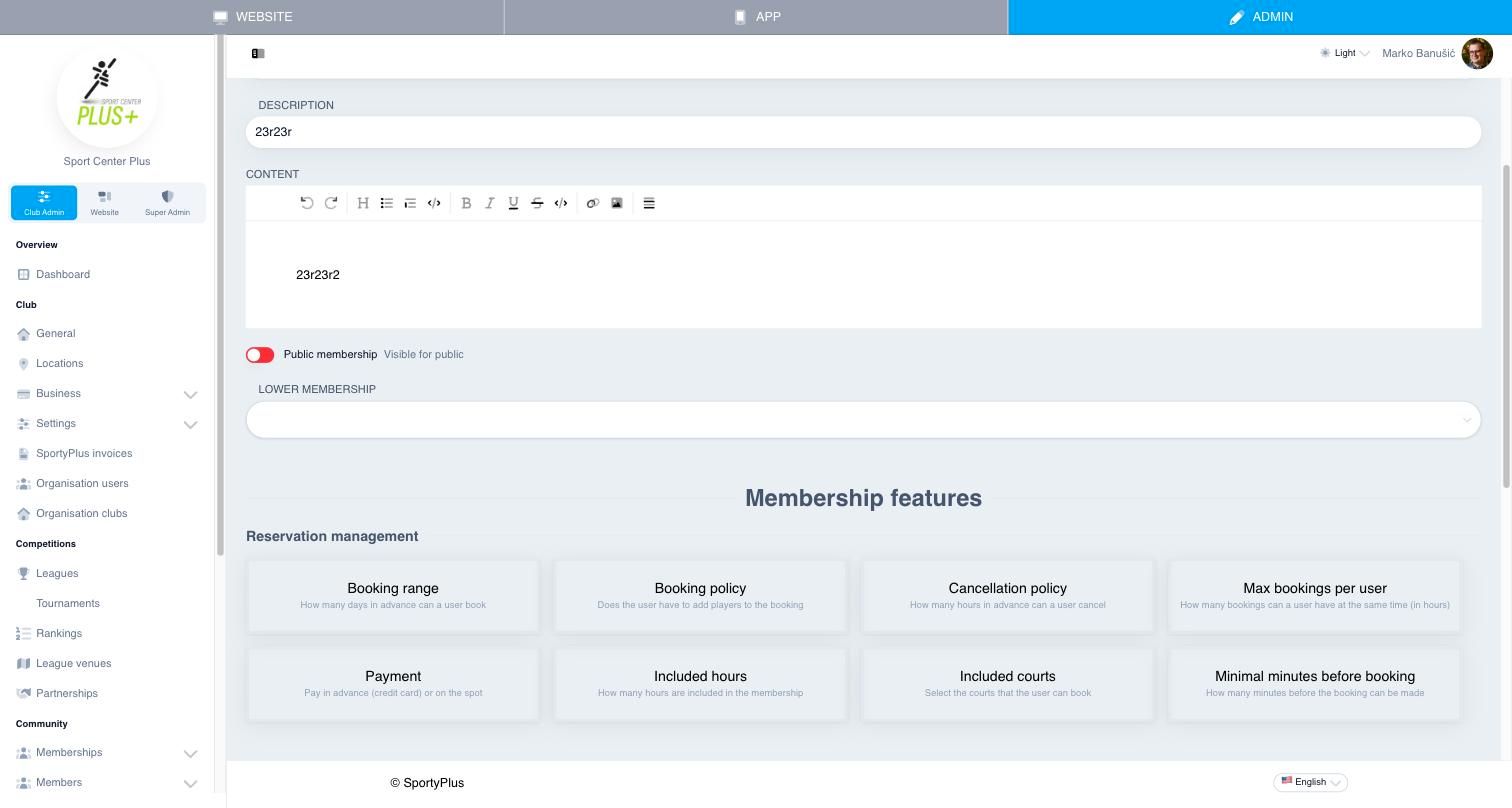The width and height of the screenshot is (1512, 808).
Task: Insert a hyperlink in the content
Action: coord(593,203)
